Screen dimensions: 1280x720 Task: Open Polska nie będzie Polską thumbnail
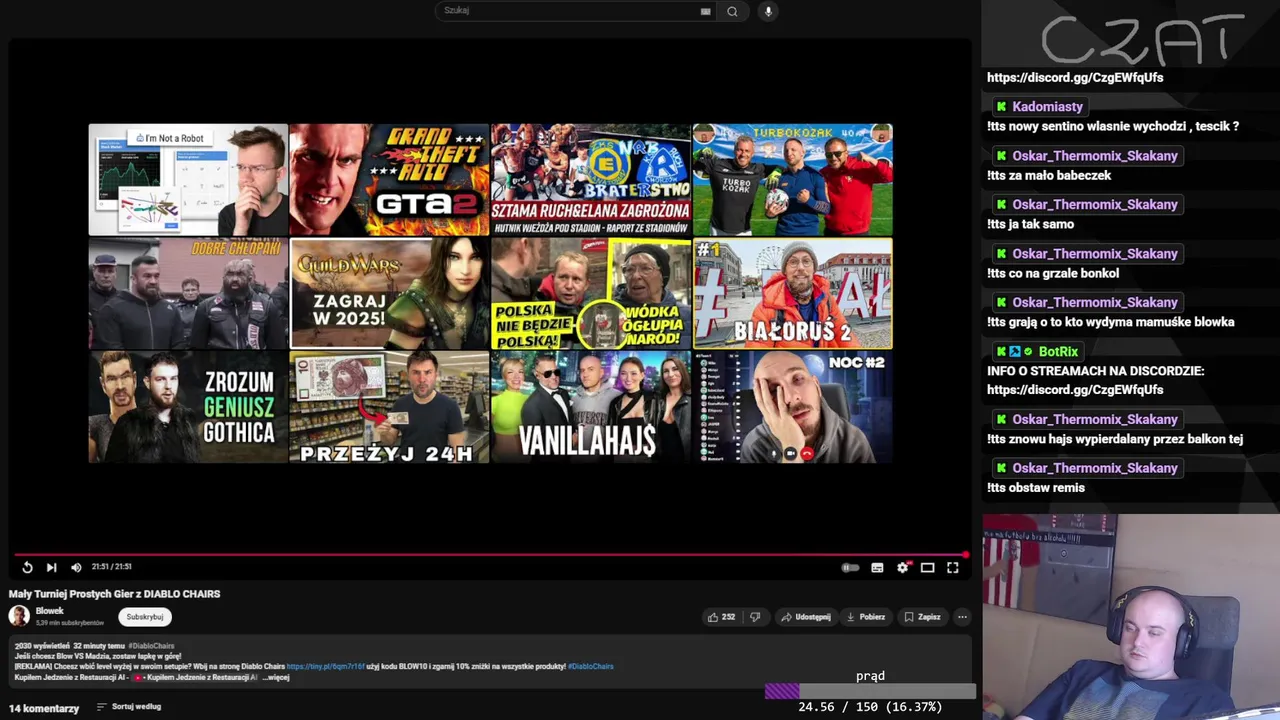point(590,293)
